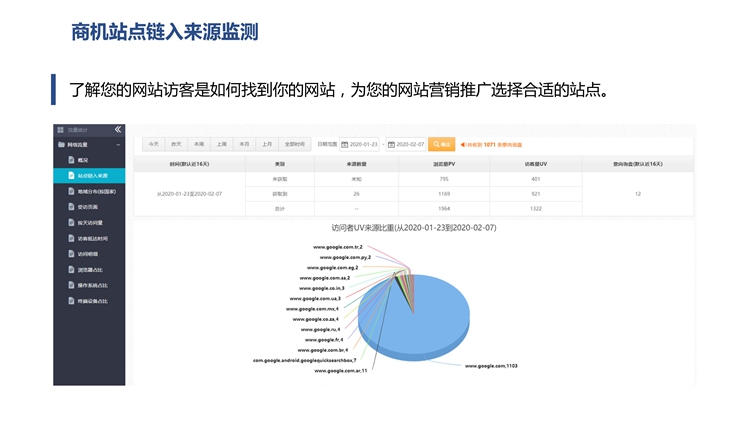The height and width of the screenshot is (422, 750).
Task: Select 全部时间 time range button
Action: (x=293, y=144)
